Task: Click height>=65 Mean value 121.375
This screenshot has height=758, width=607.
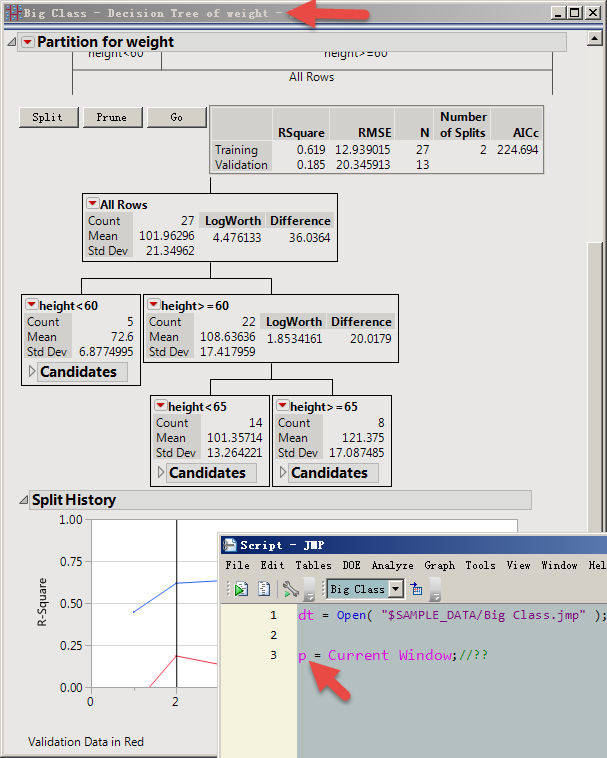Action: [363, 437]
